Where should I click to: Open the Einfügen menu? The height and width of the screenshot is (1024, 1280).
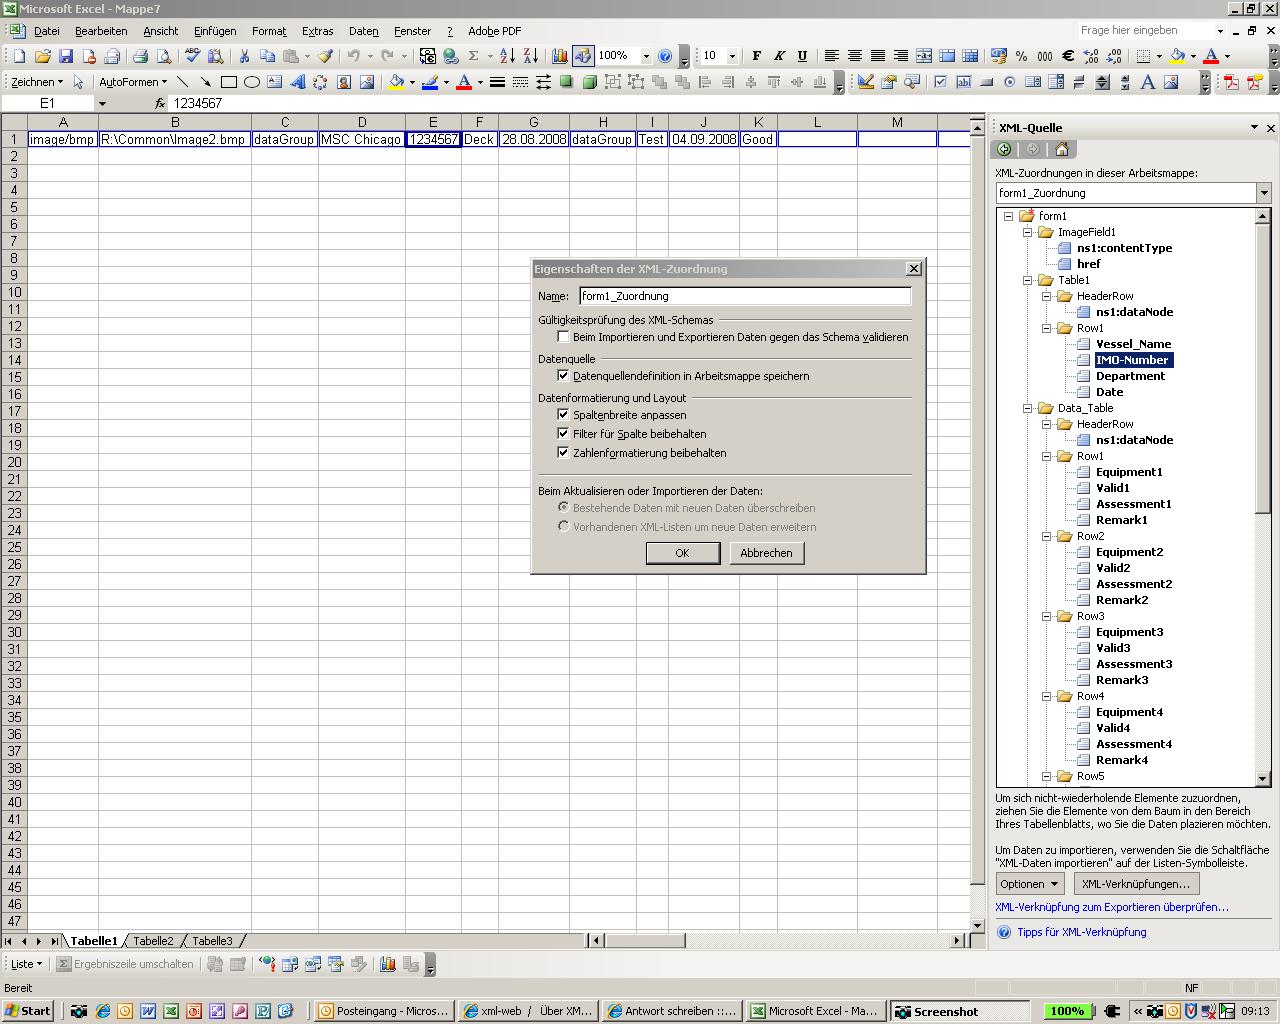(215, 31)
